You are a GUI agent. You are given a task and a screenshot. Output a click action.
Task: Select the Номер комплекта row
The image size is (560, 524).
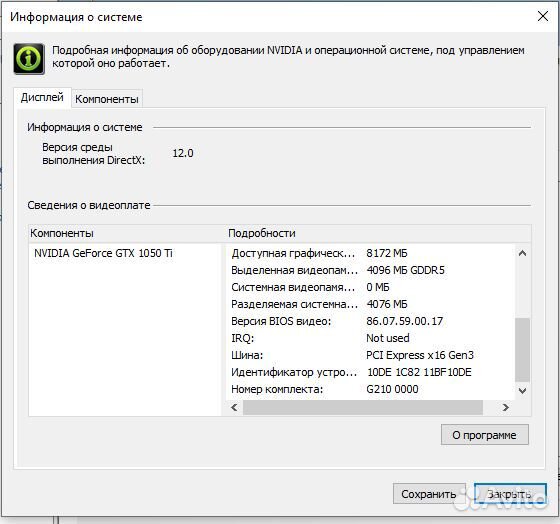(x=371, y=389)
